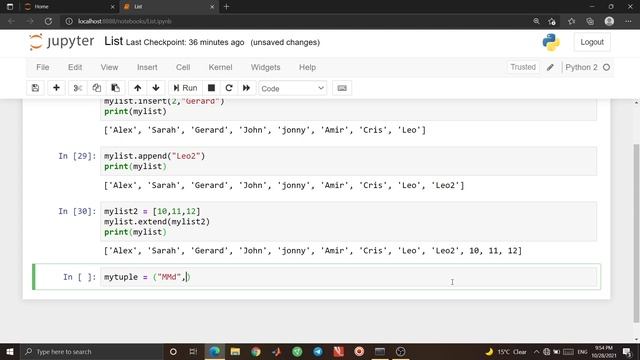
Task: Open Task View in taskbar
Action: click(x=193, y=351)
